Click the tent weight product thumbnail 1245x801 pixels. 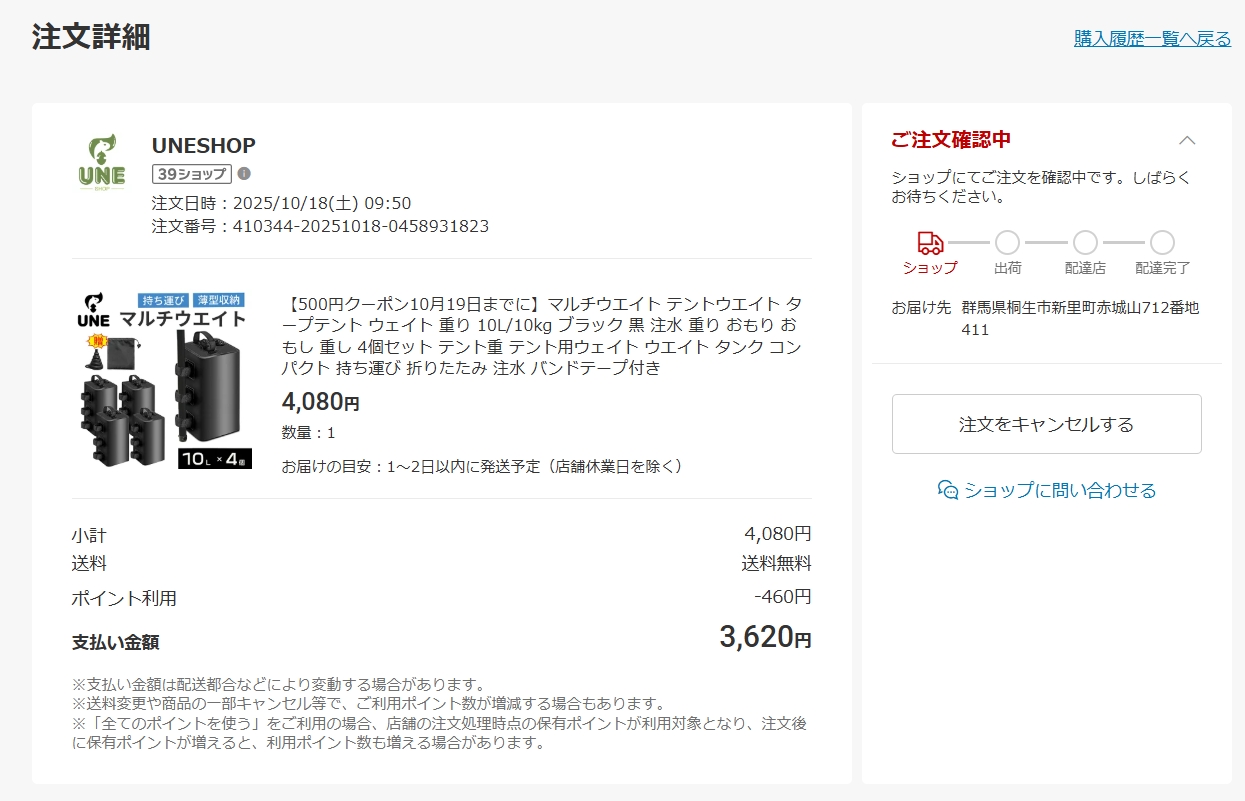[x=166, y=380]
